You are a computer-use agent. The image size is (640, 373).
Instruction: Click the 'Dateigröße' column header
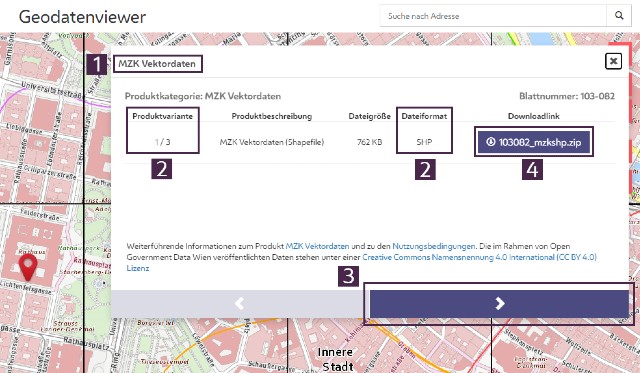pyautogui.click(x=369, y=116)
